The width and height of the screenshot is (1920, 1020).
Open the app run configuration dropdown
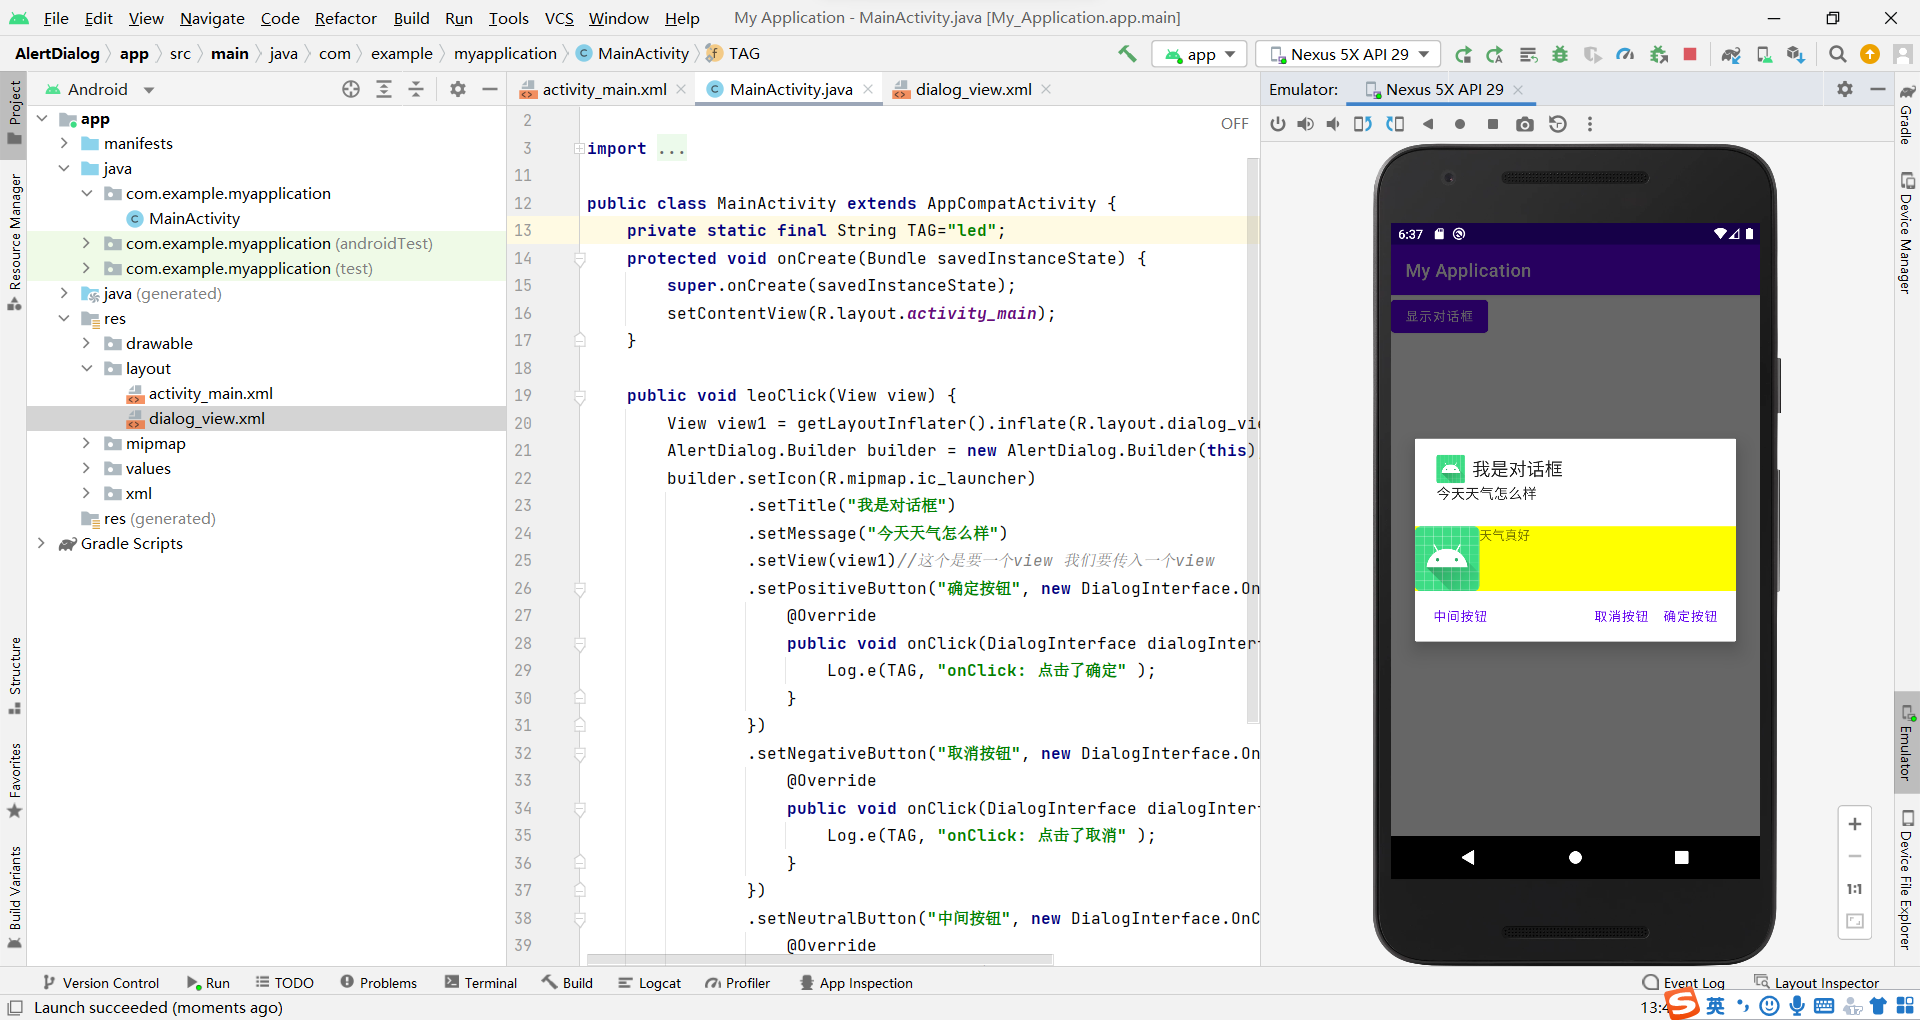click(1199, 54)
